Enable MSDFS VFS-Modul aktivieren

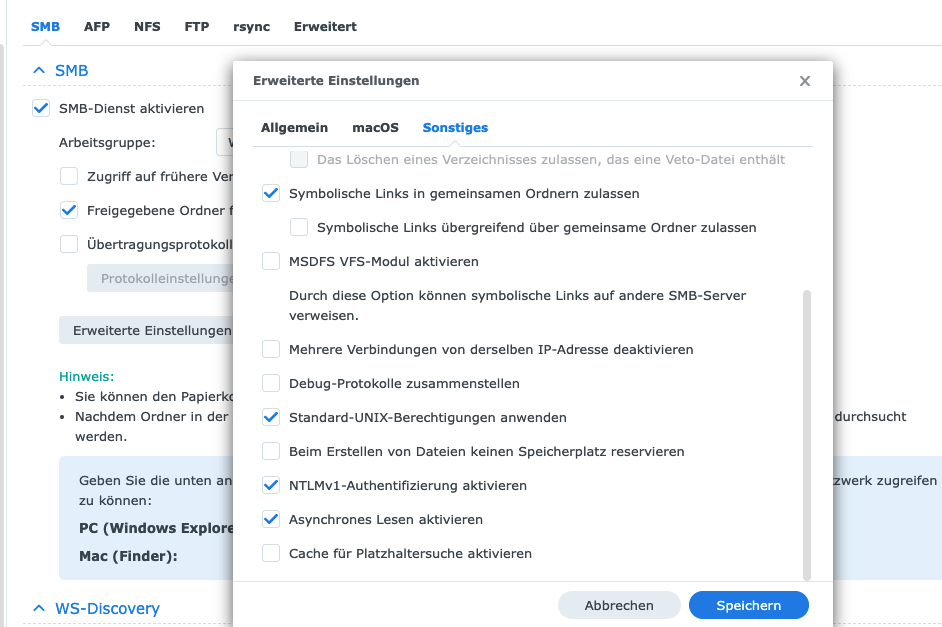coord(271,262)
